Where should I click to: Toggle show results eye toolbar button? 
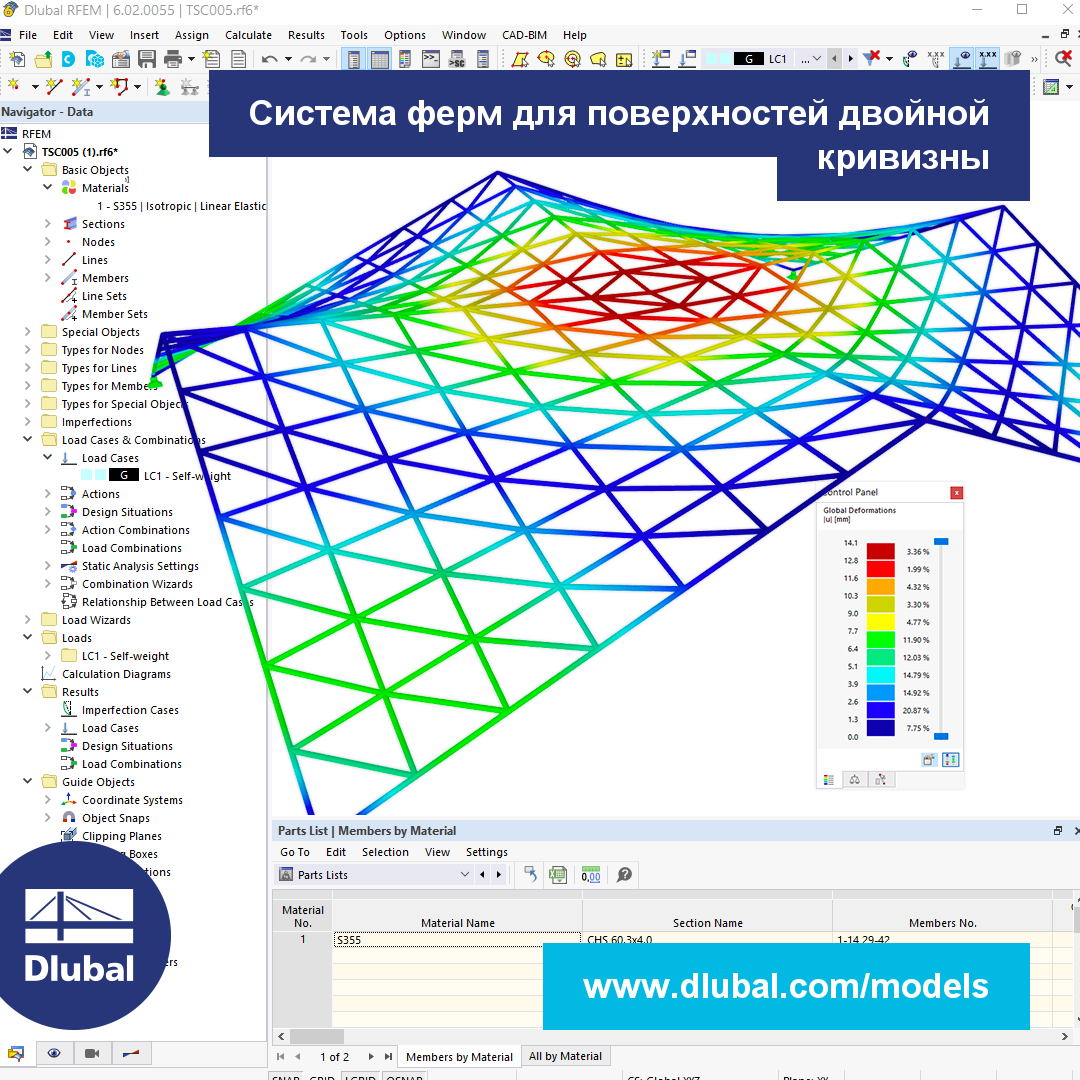click(x=962, y=59)
